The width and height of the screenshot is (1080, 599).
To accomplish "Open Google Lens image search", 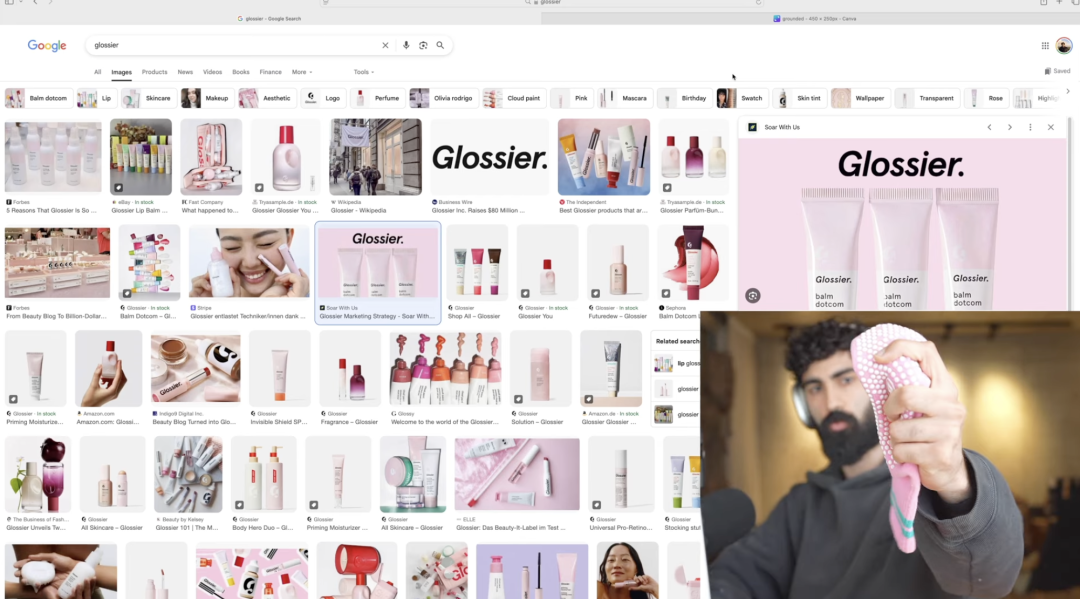I will 423,45.
